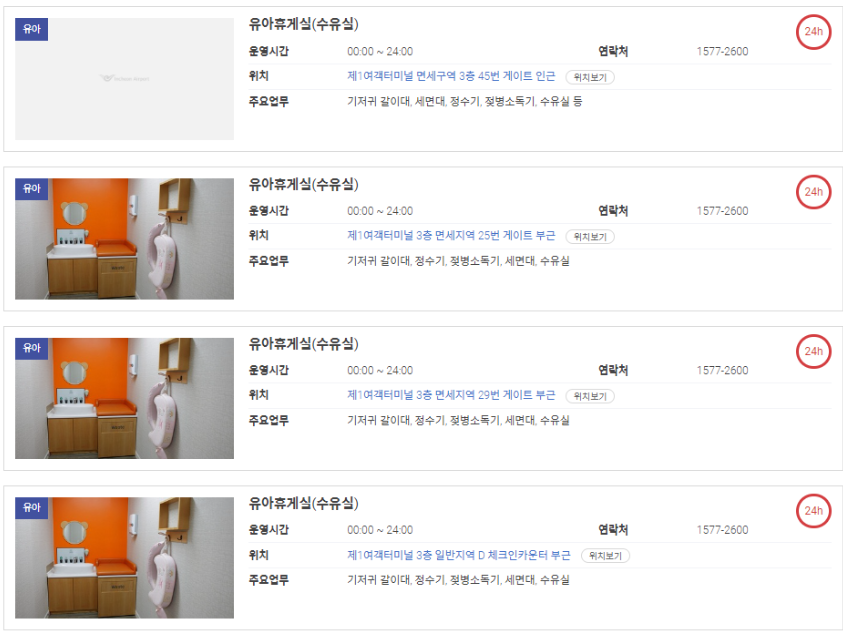The width and height of the screenshot is (843, 633).
Task: Click phone number 1577-2600 in 25번 게이트 card
Action: pos(722,211)
